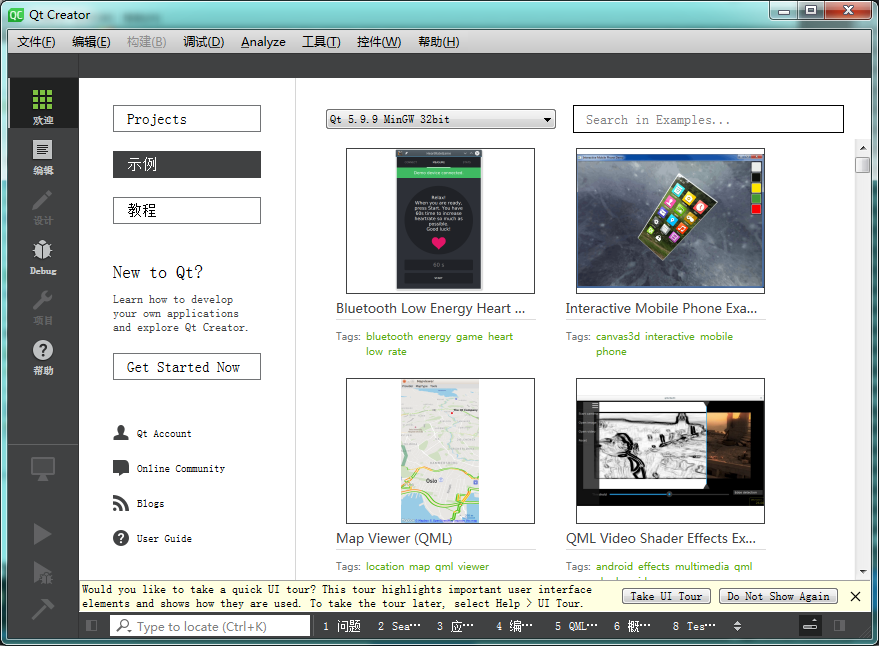Image resolution: width=879 pixels, height=646 pixels.
Task: Open the Analyze menu
Action: (x=263, y=42)
